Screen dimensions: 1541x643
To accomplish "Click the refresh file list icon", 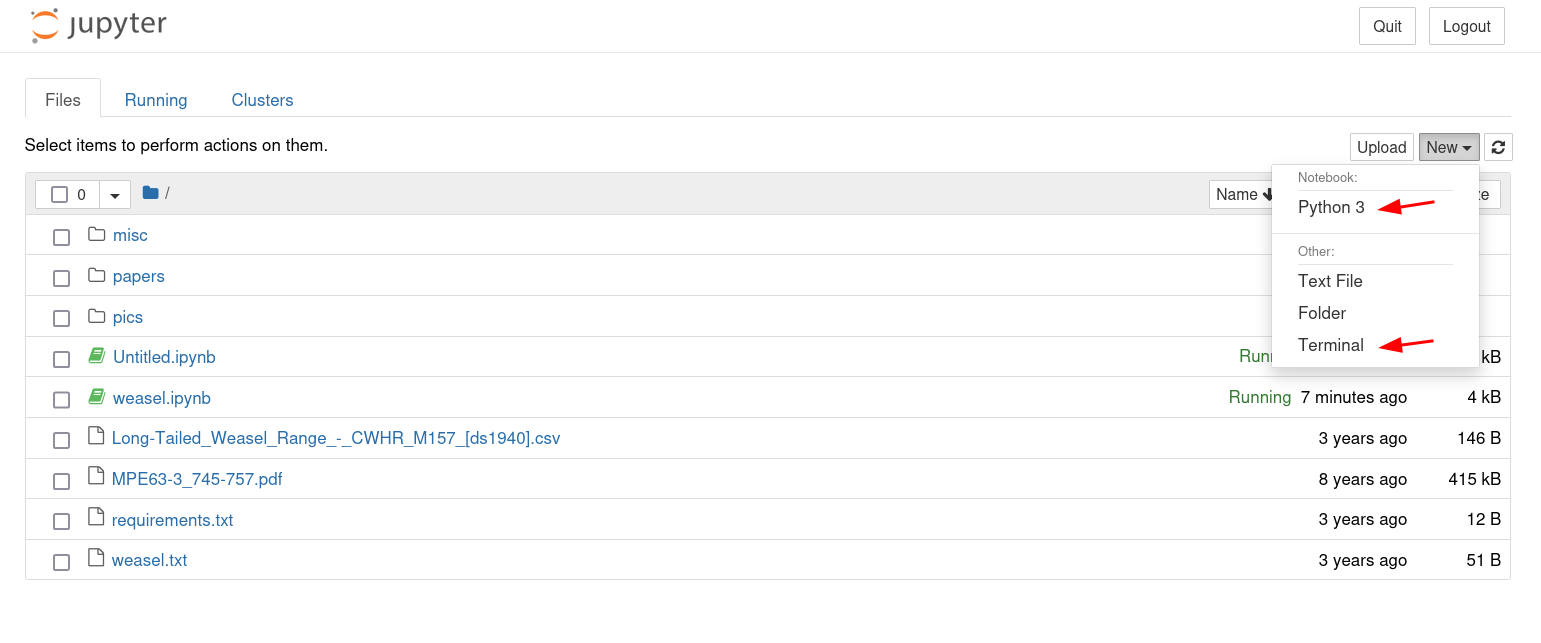I will click(1498, 147).
